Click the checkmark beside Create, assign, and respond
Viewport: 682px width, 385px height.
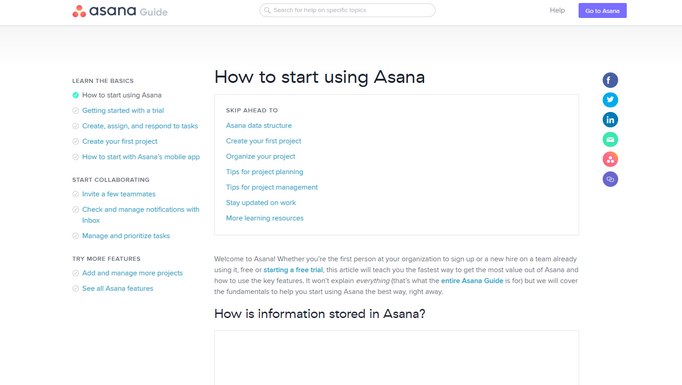tap(75, 126)
